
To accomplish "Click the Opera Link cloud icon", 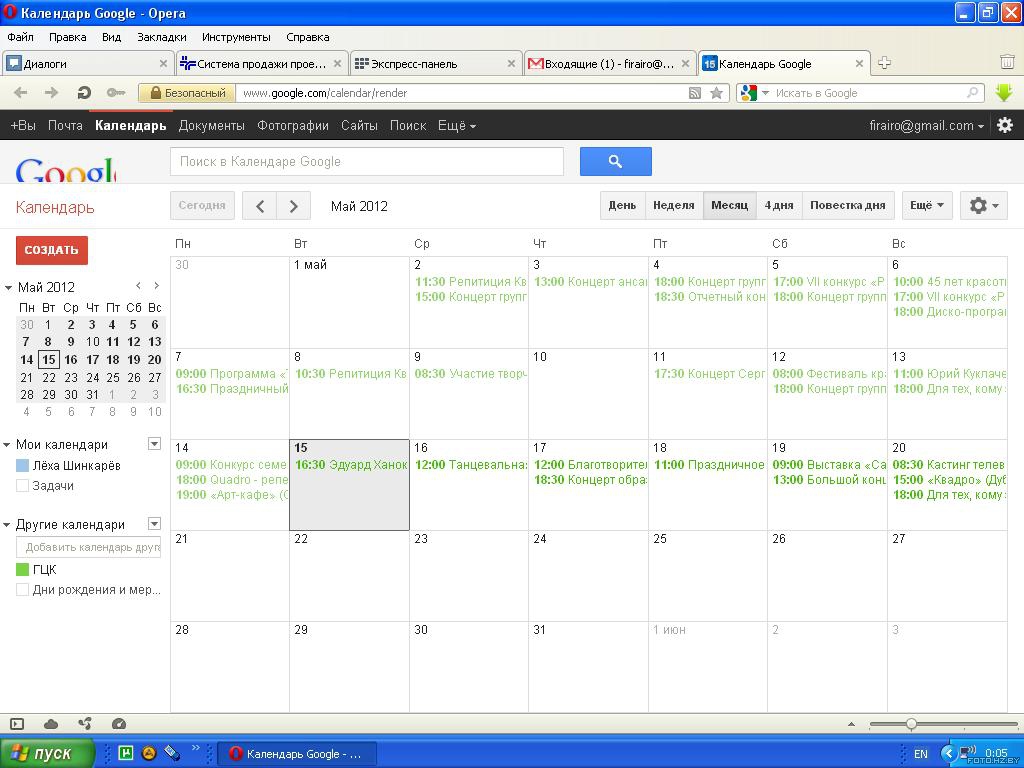I will 50,724.
